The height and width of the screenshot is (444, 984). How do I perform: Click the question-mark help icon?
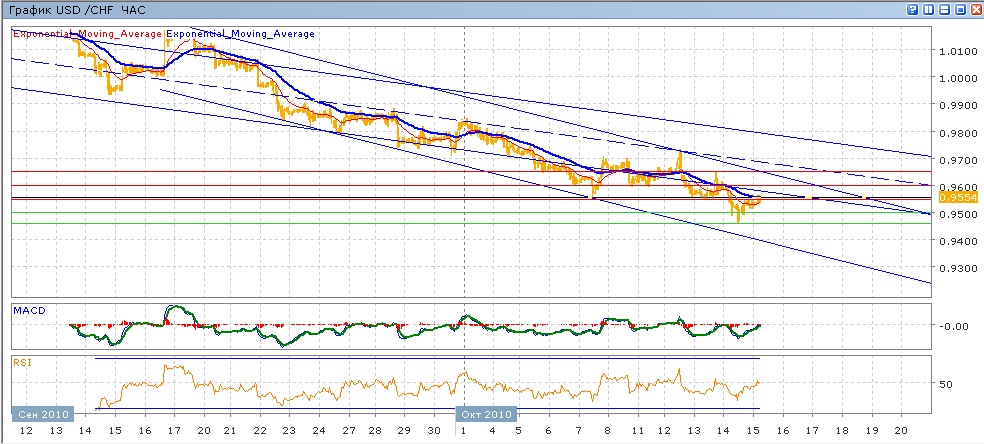click(x=913, y=9)
